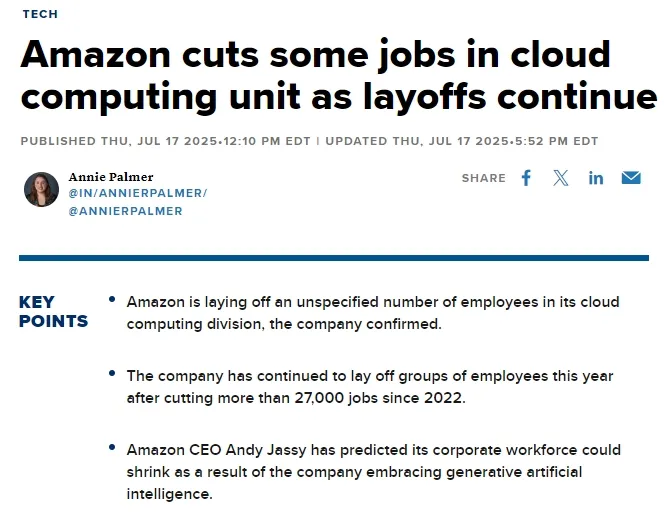This screenshot has height=512, width=670.
Task: Click the Amazon cuts some jobs headline
Action: [338, 76]
